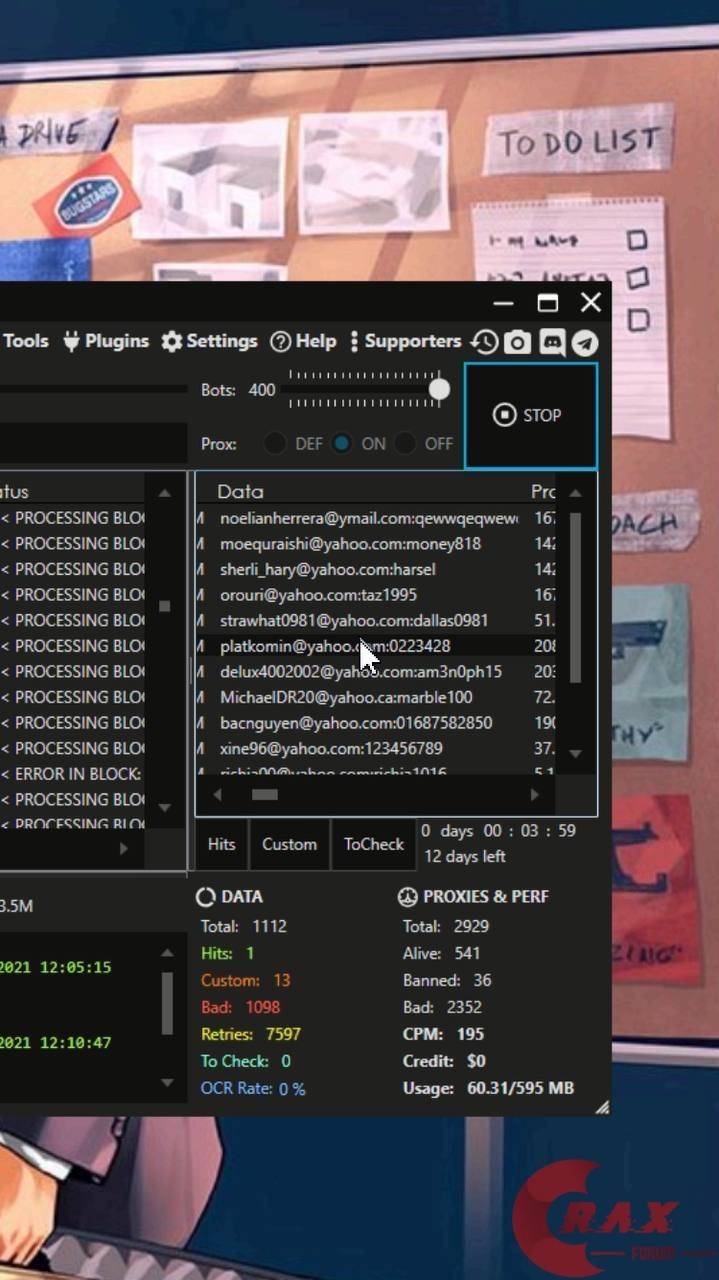The height and width of the screenshot is (1280, 719).
Task: Switch to the Custom tab
Action: 289,844
